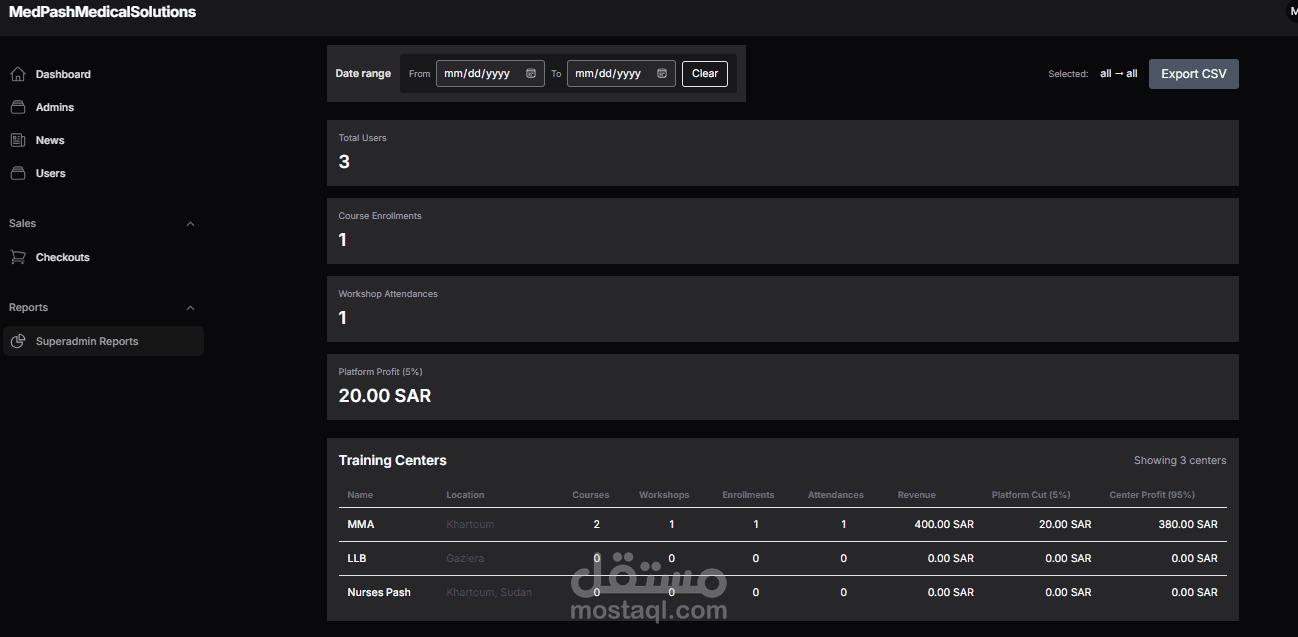Click the Sales section header
This screenshot has width=1298, height=637.
pyautogui.click(x=103, y=224)
